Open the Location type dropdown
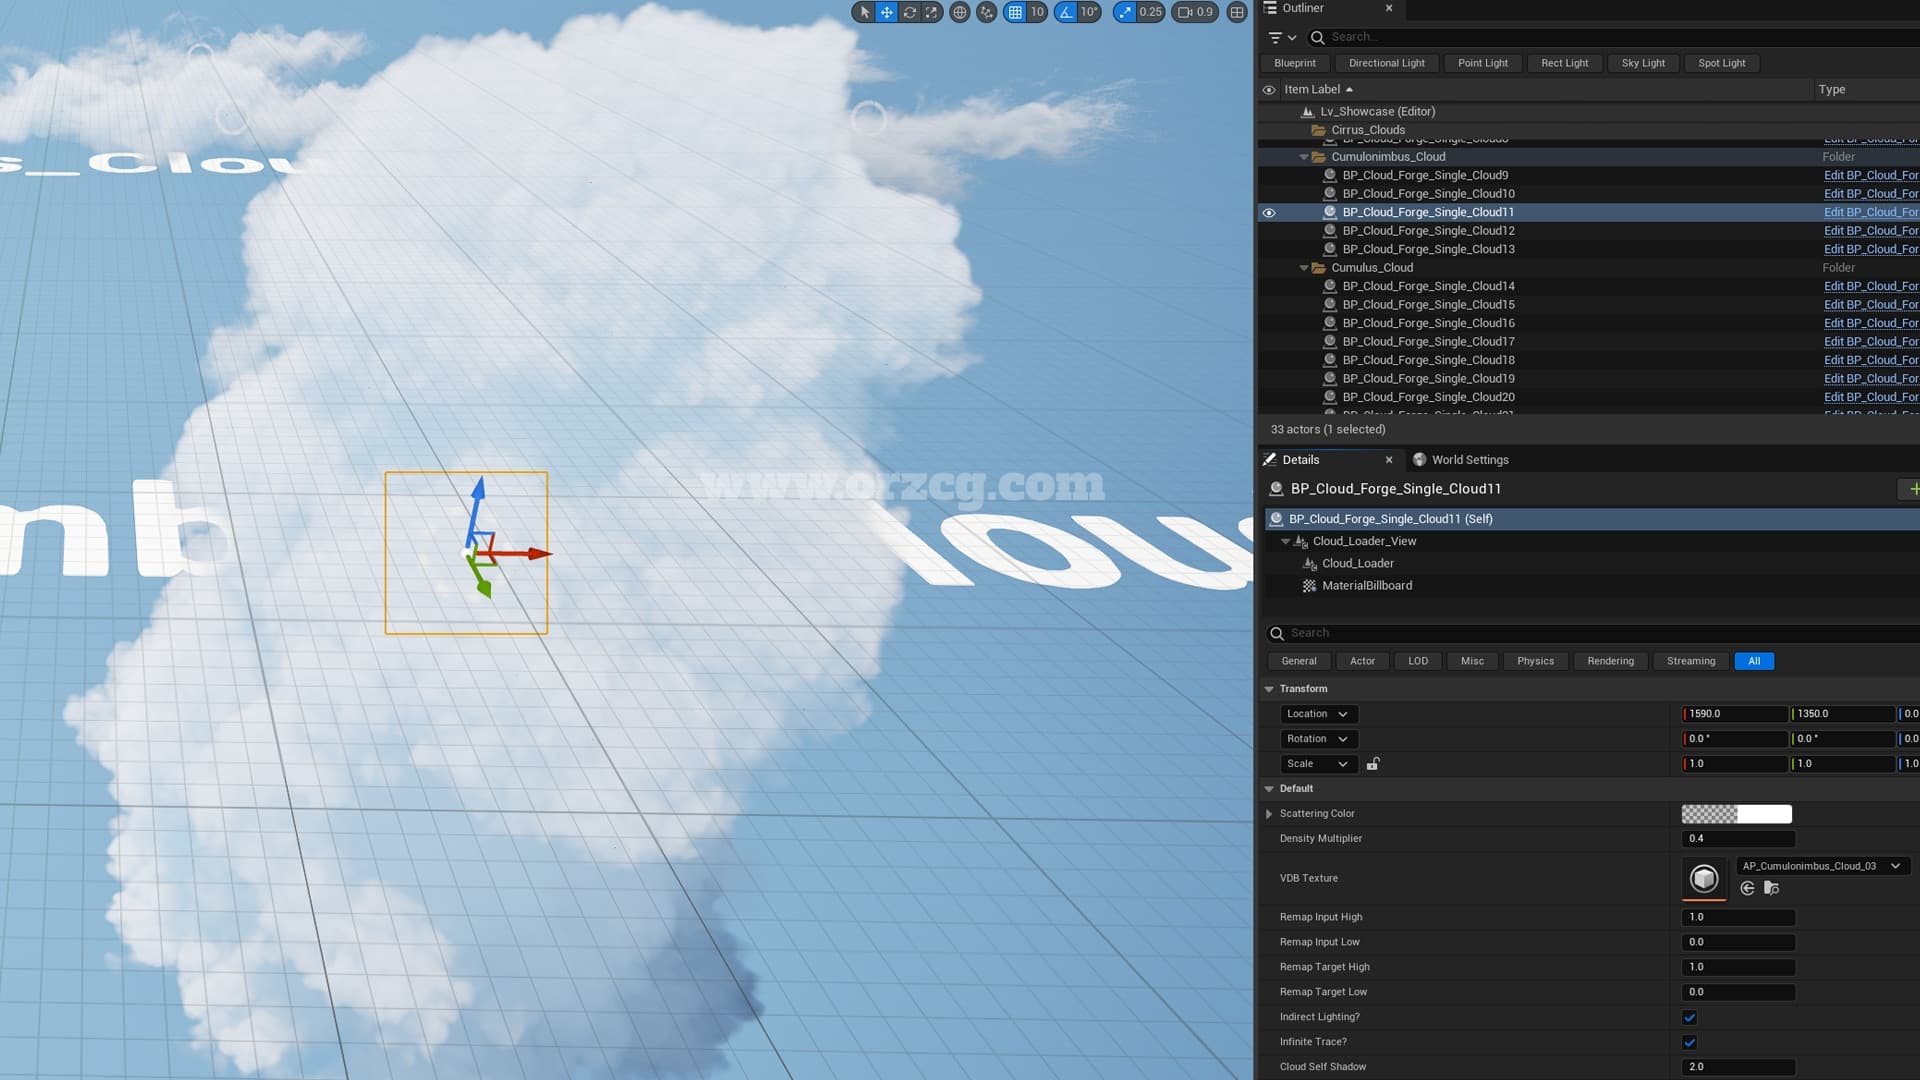 [1319, 714]
